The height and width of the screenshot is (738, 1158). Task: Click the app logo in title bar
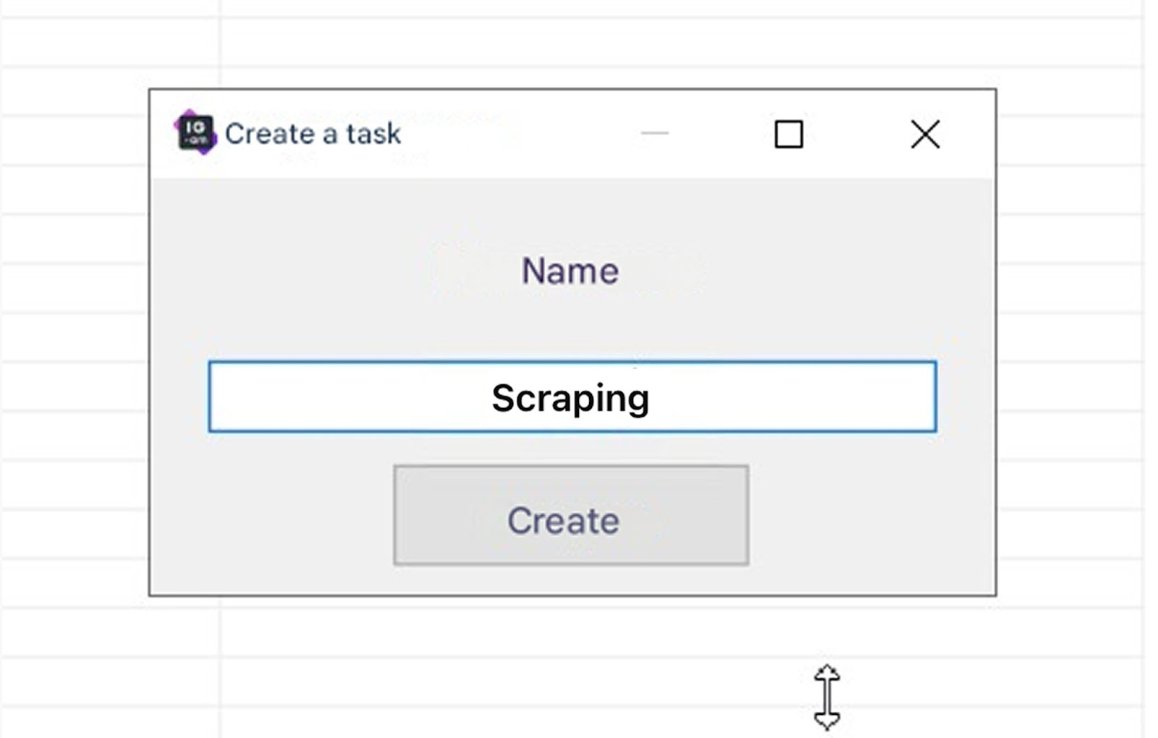195,133
